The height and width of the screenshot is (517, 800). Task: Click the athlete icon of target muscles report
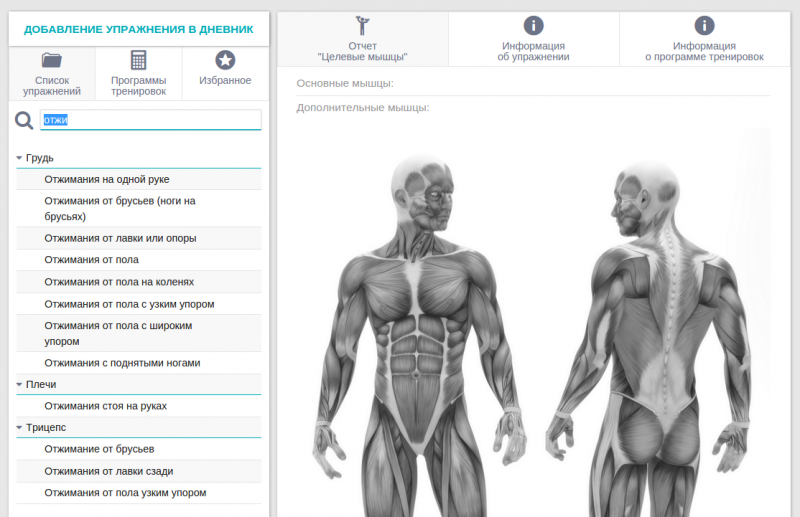(x=362, y=26)
